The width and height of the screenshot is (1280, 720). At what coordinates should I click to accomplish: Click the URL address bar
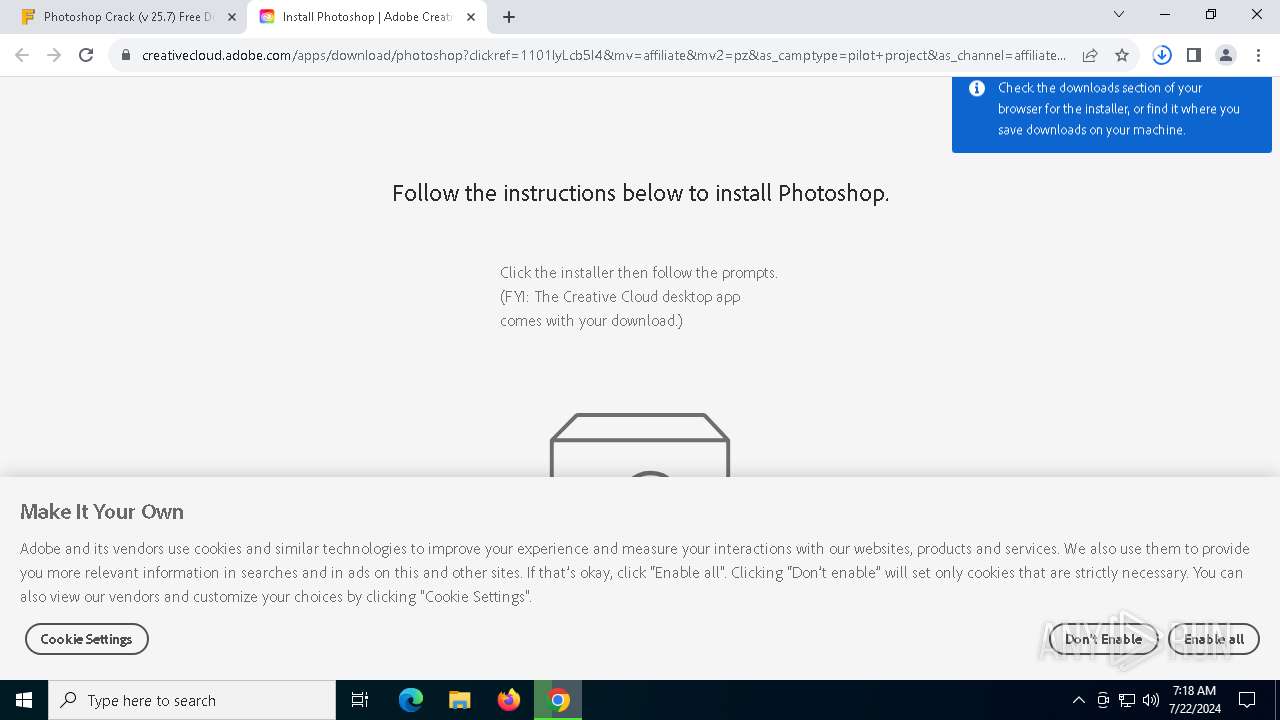pos(603,55)
